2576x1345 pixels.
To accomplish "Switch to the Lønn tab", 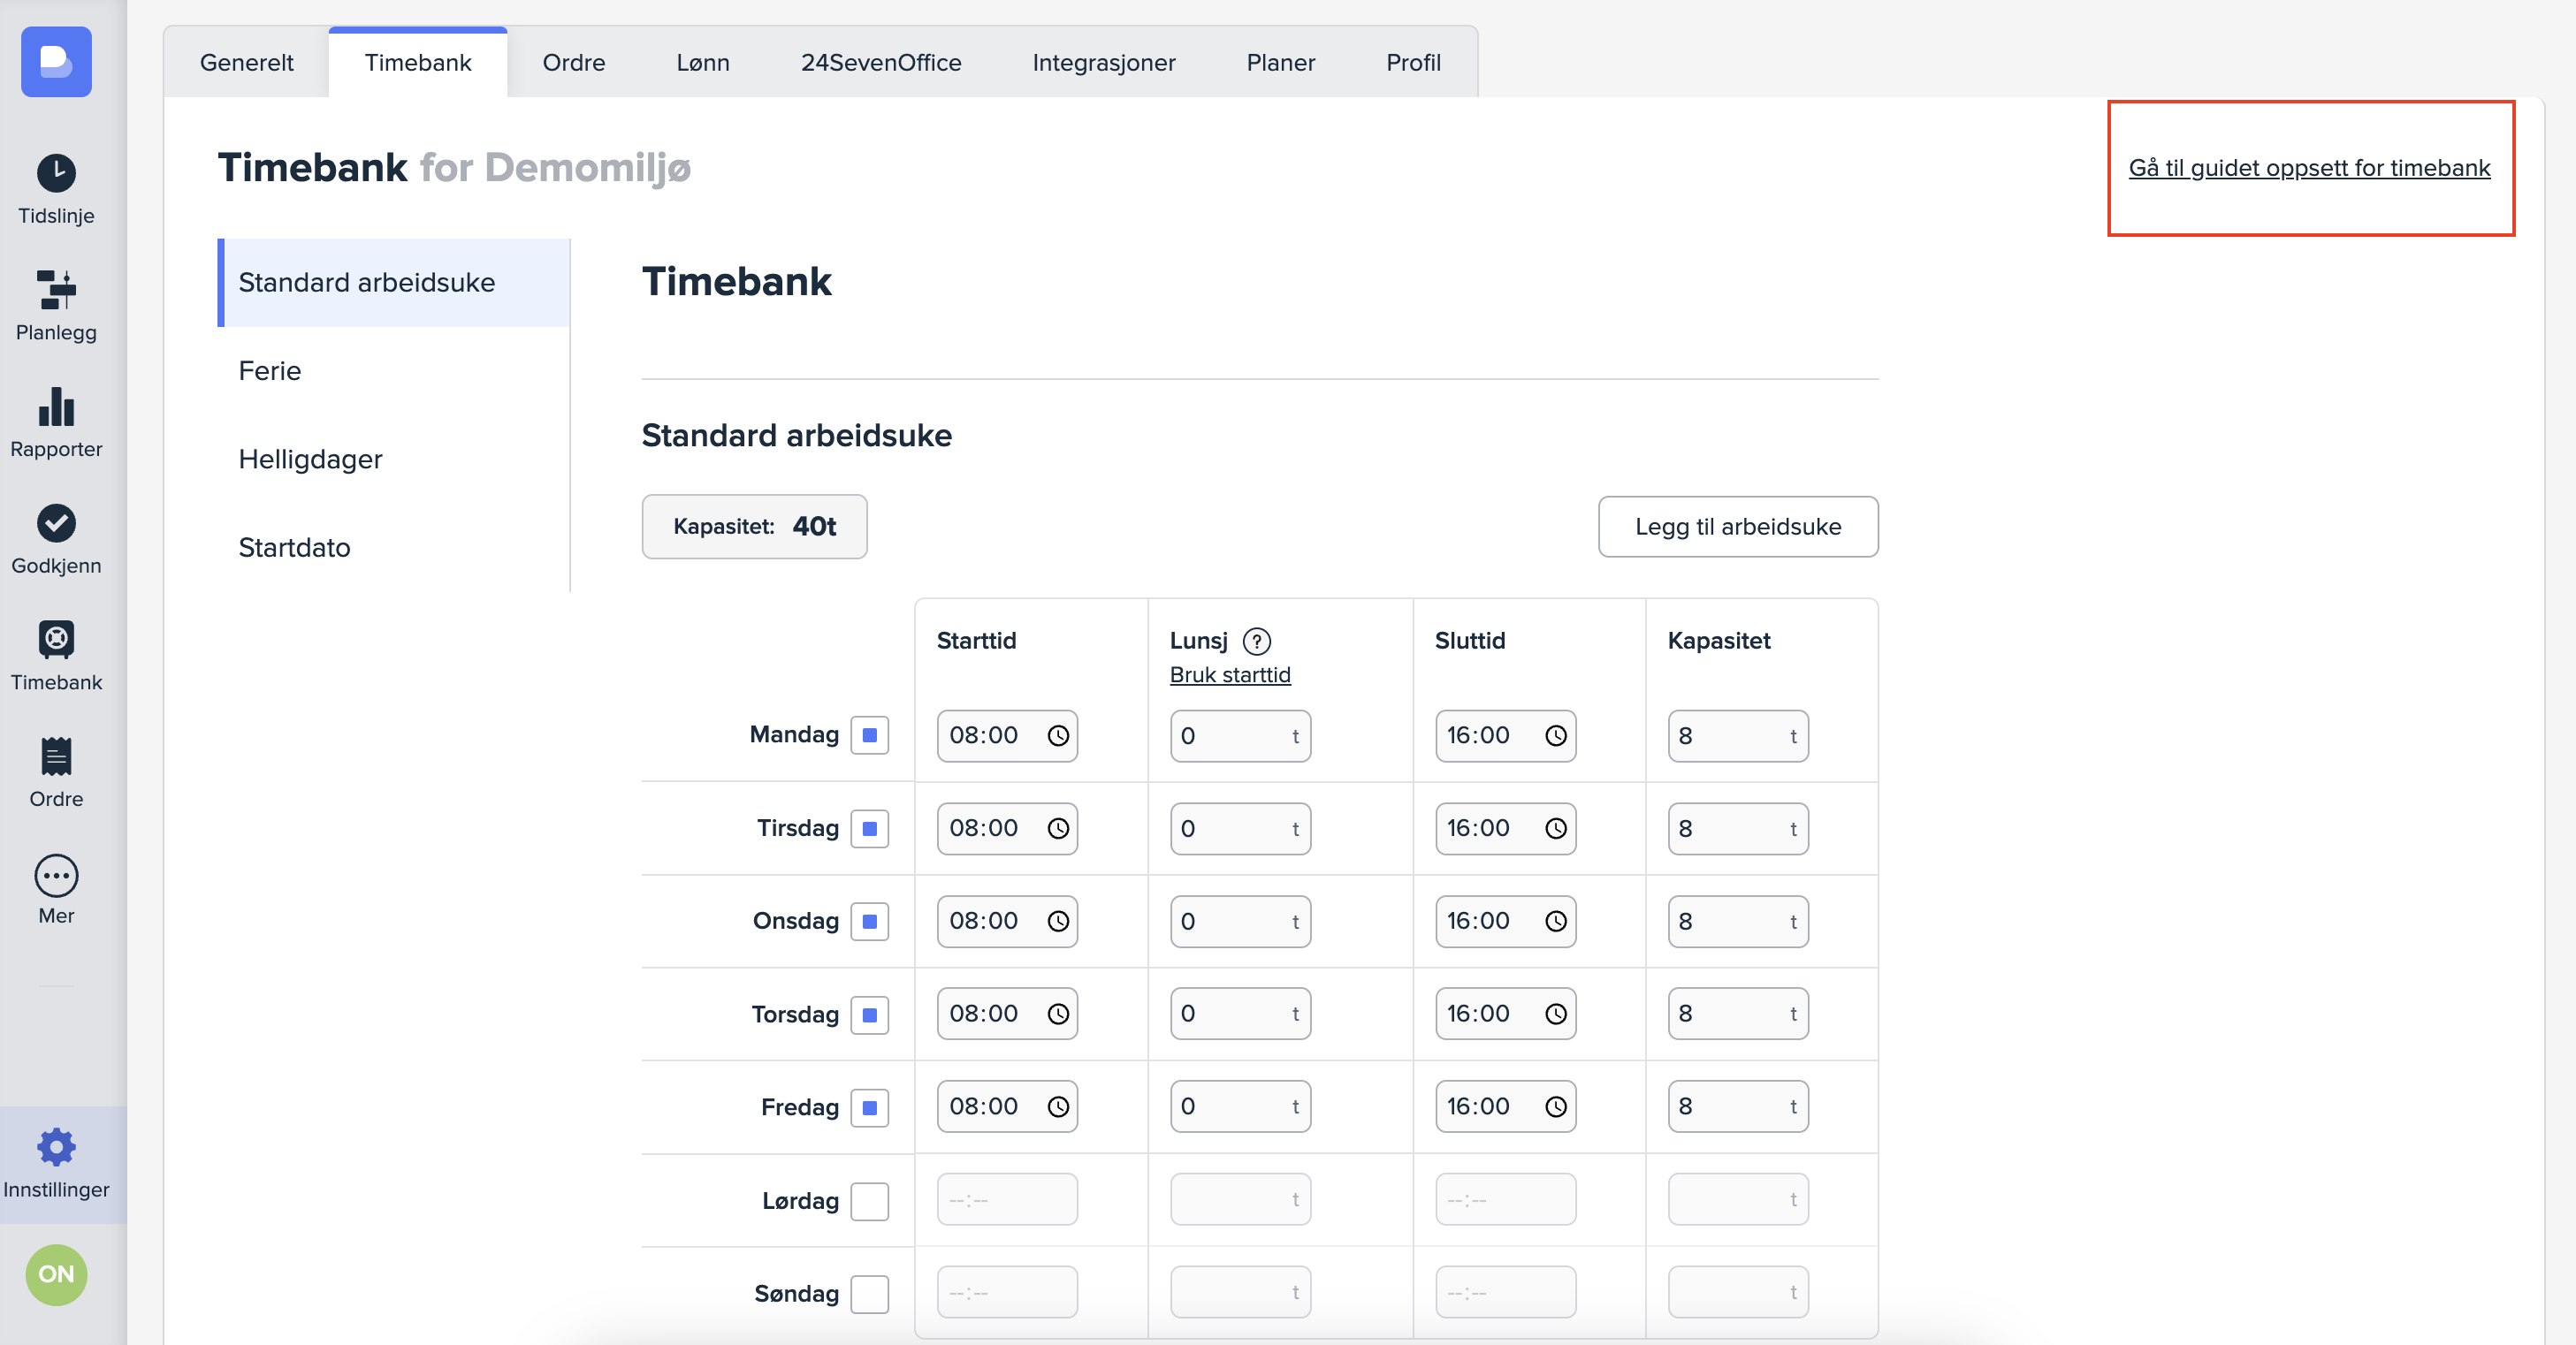I will (702, 63).
